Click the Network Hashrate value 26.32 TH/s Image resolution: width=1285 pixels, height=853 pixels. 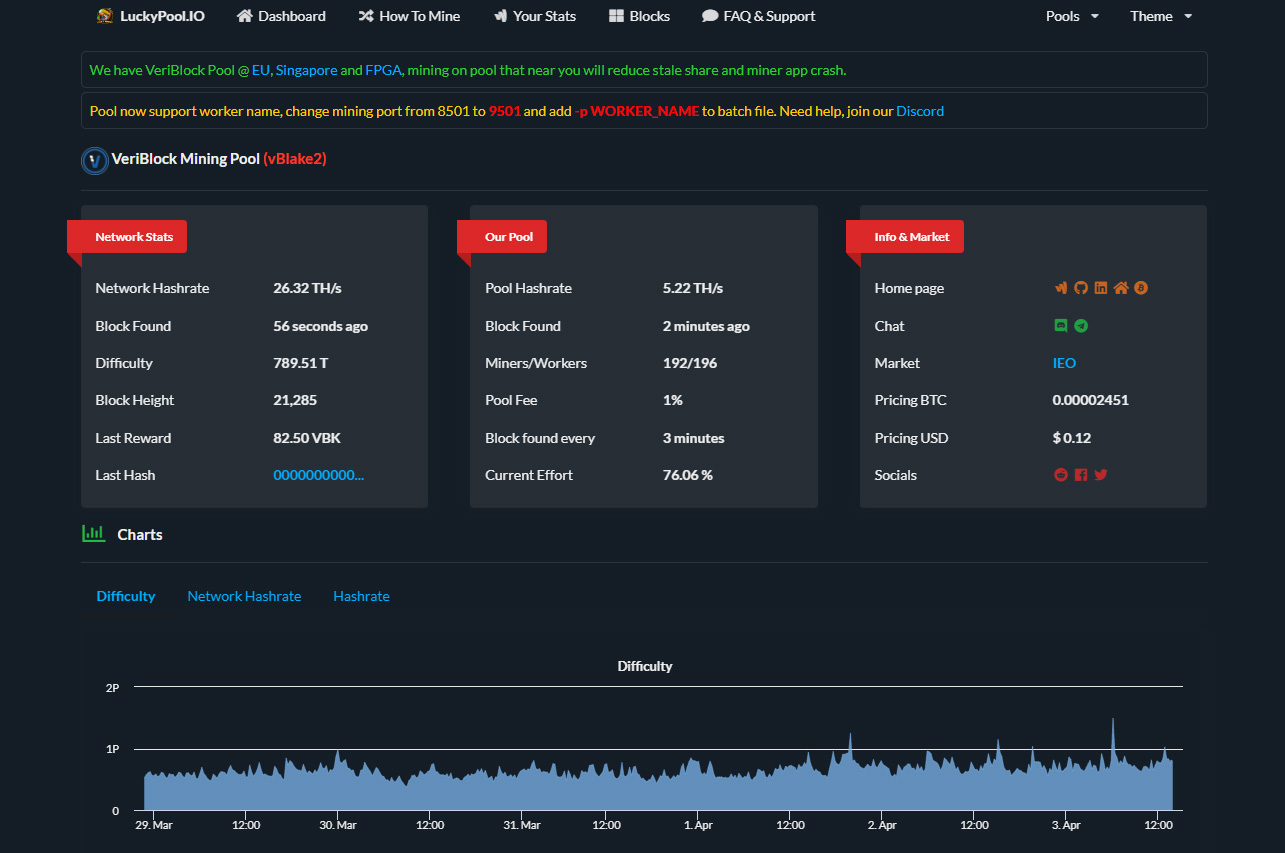(307, 288)
